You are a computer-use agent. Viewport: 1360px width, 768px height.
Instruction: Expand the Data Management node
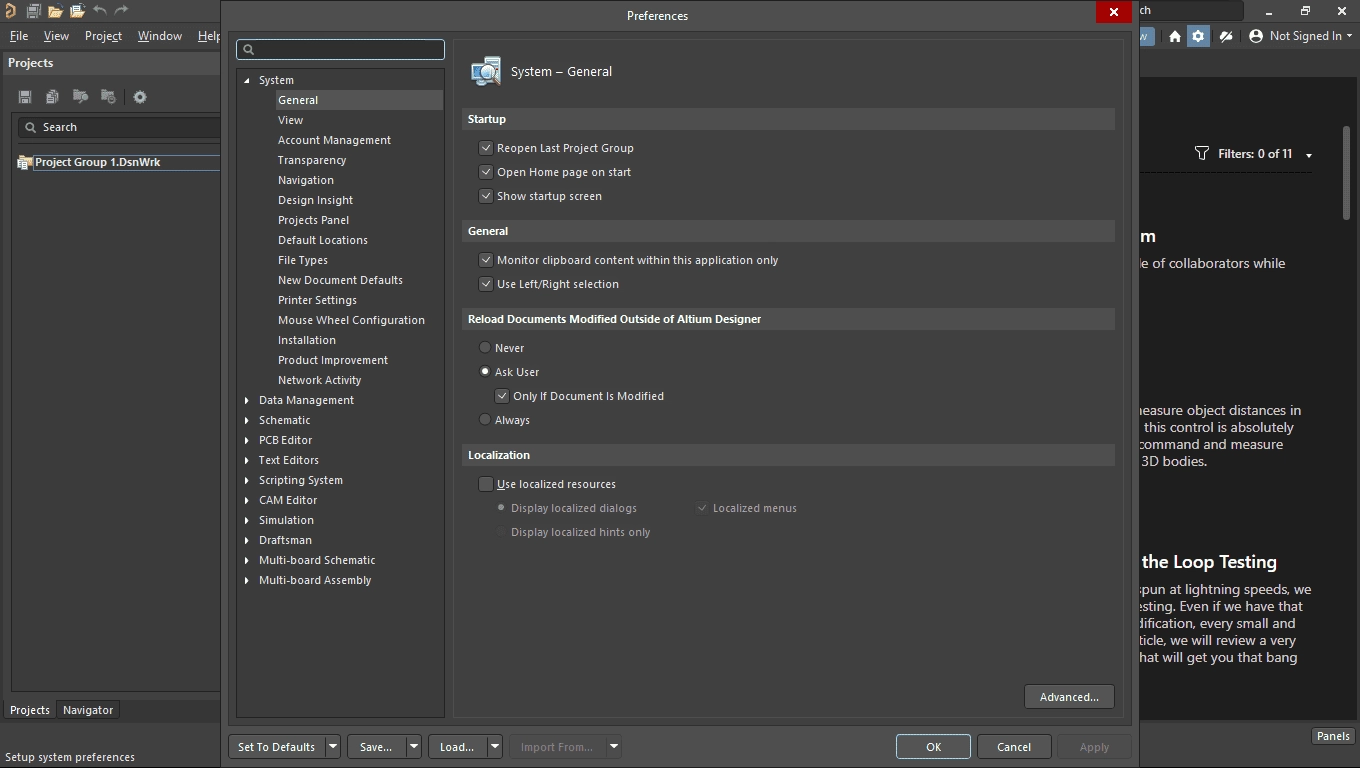pos(247,400)
